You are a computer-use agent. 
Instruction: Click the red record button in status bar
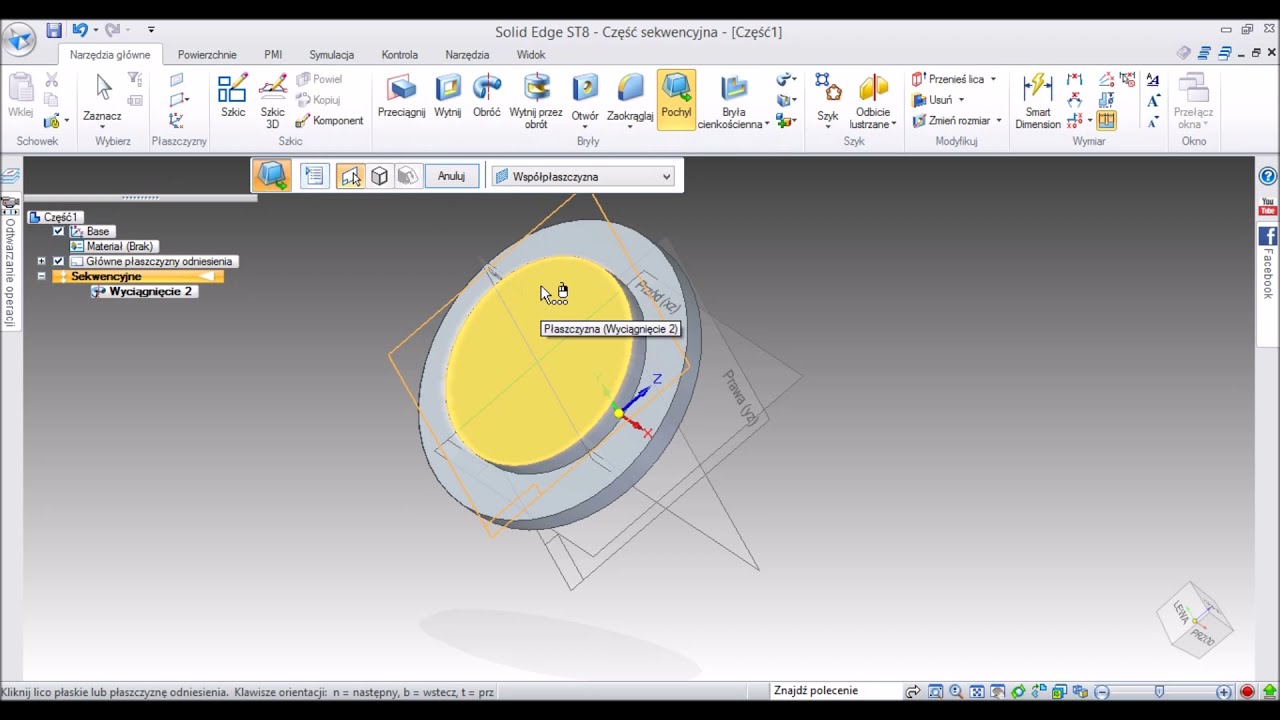pyautogui.click(x=1247, y=692)
